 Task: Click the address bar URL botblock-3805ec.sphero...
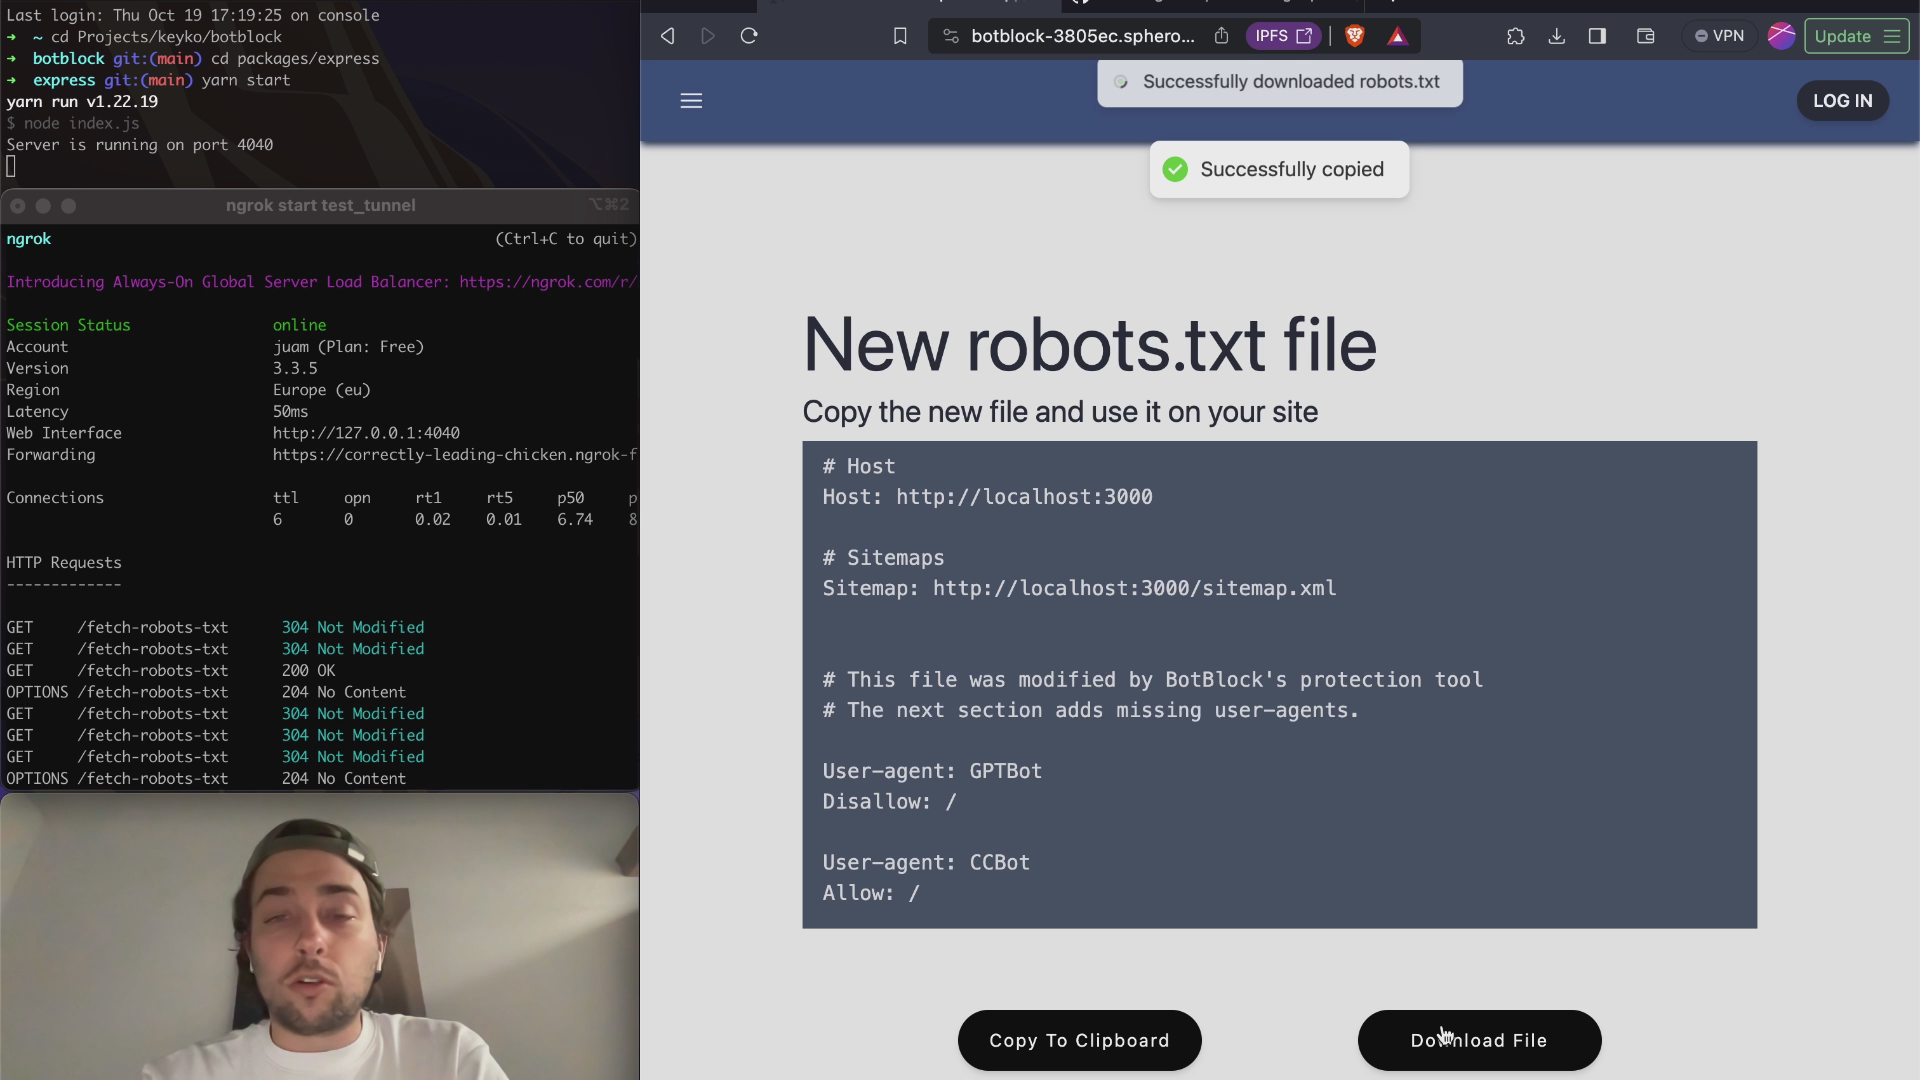click(x=1083, y=36)
